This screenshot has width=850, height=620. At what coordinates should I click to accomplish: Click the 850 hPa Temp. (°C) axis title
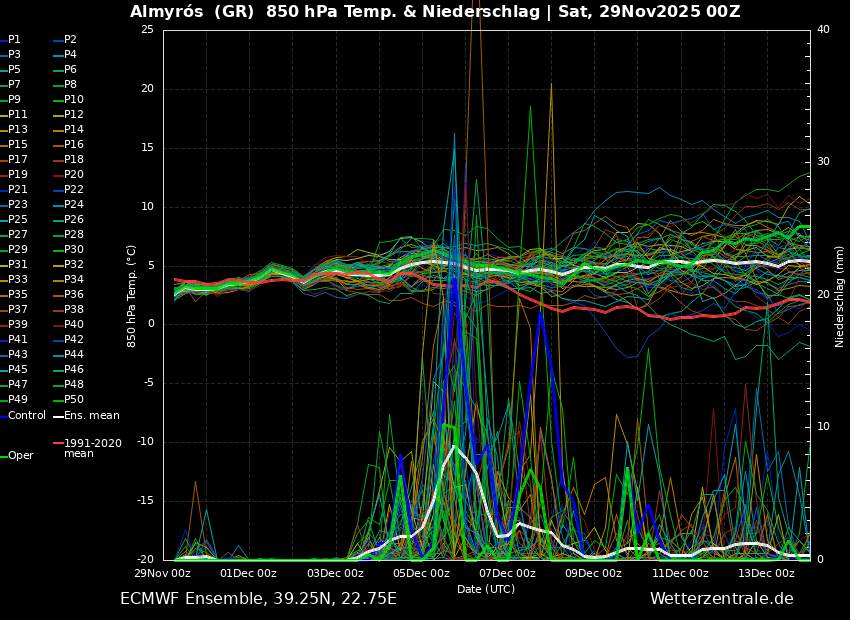coord(132,296)
